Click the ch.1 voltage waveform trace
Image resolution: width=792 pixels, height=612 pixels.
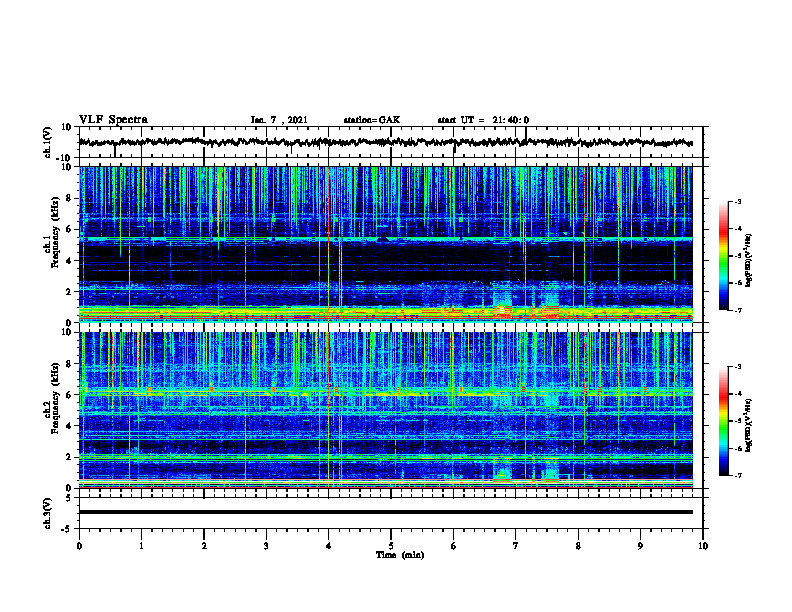pos(385,142)
